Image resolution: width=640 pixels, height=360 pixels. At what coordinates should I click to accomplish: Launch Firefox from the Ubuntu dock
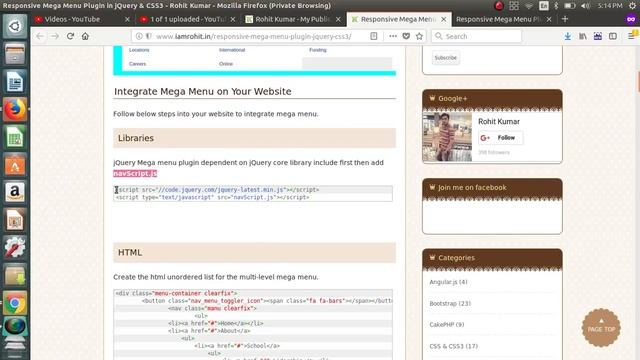pos(15,109)
